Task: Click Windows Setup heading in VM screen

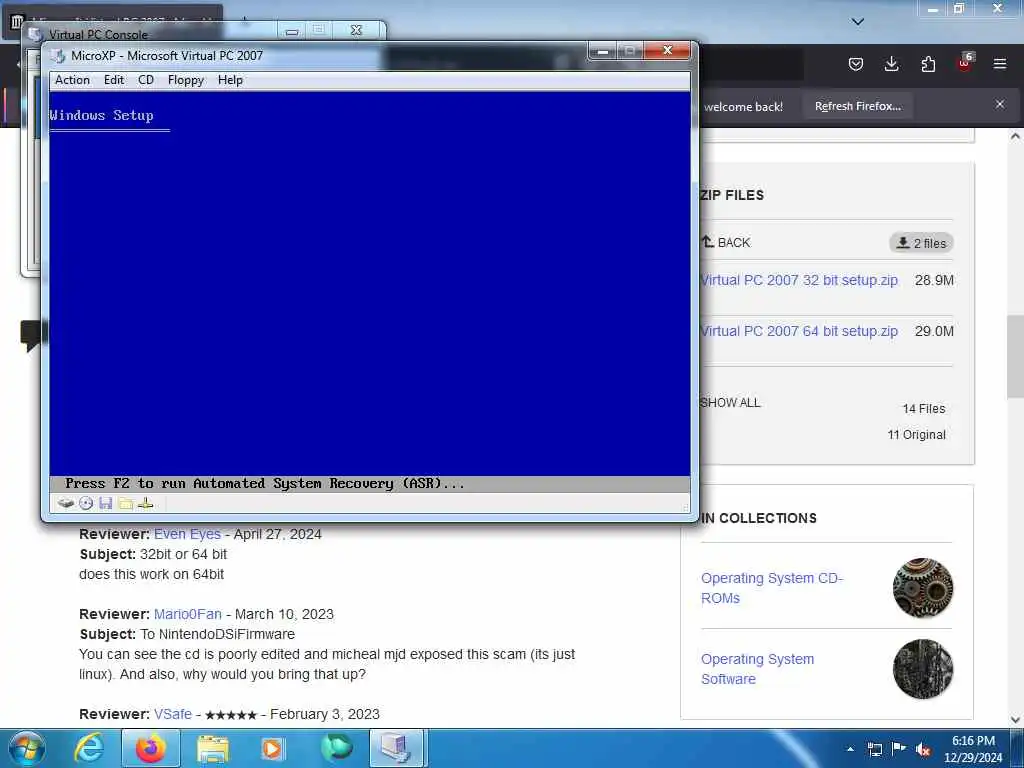Action: pyautogui.click(x=101, y=116)
